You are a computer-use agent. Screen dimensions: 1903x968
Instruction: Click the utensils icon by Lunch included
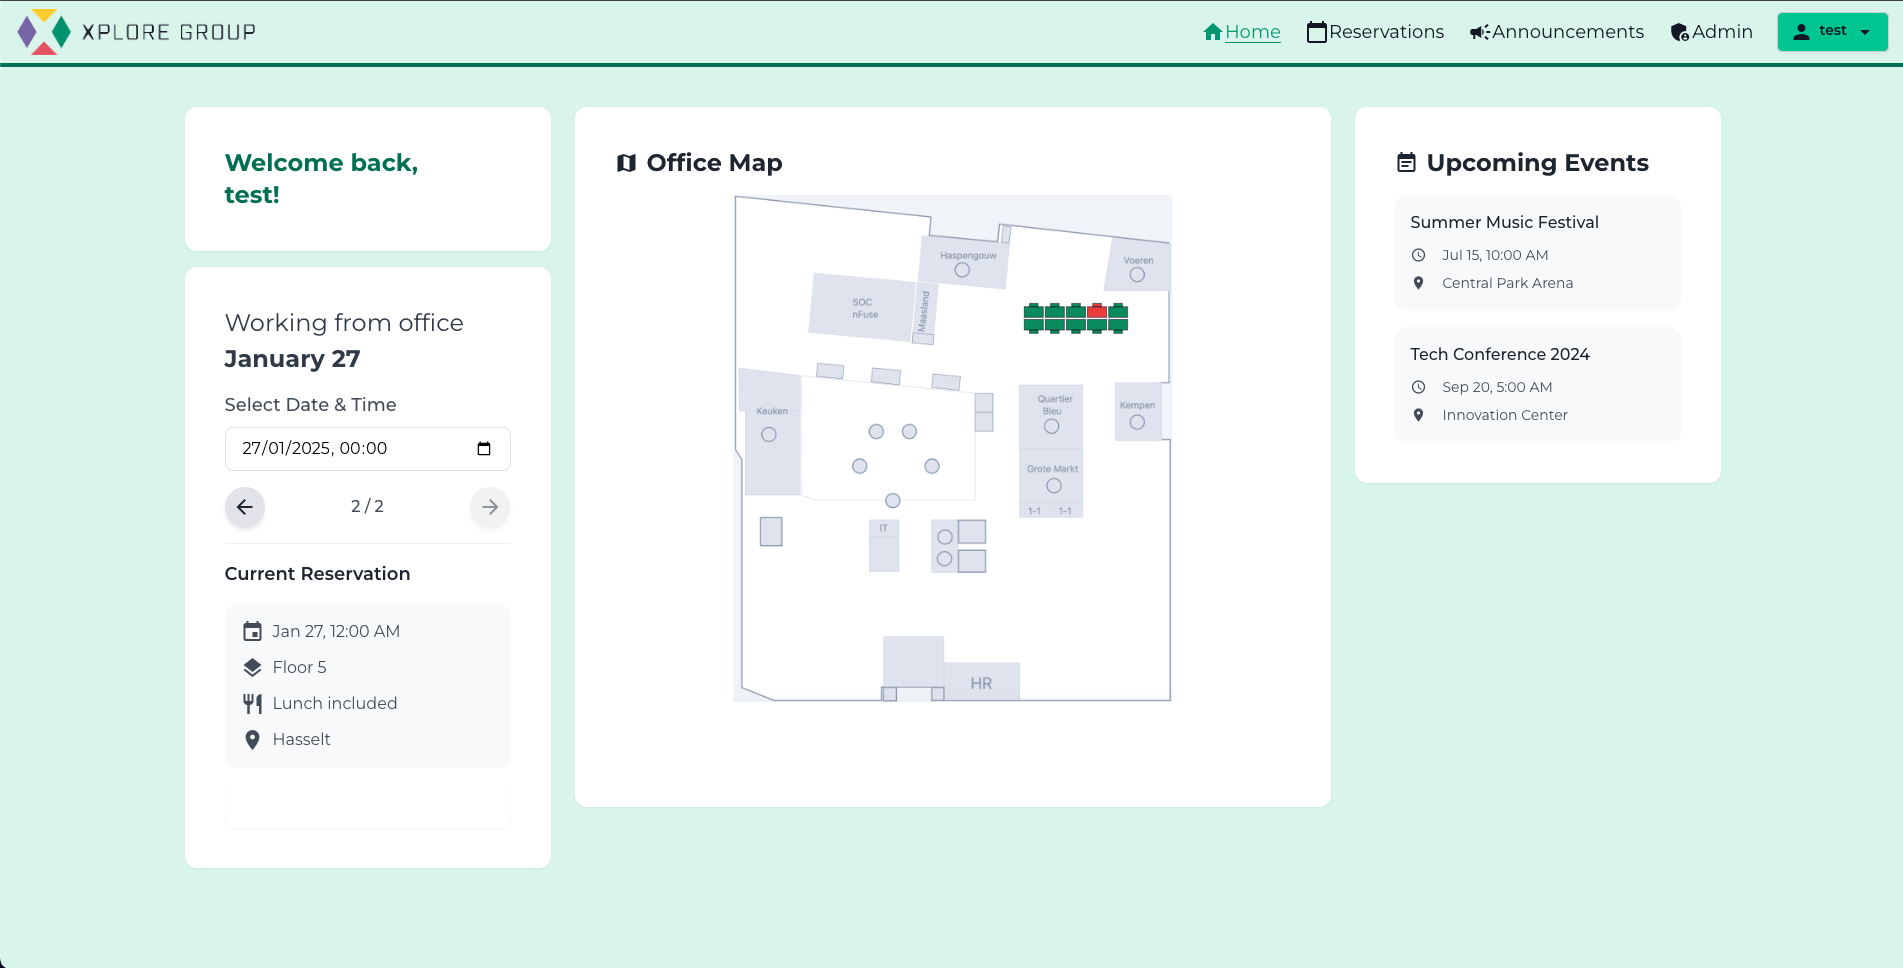tap(252, 703)
